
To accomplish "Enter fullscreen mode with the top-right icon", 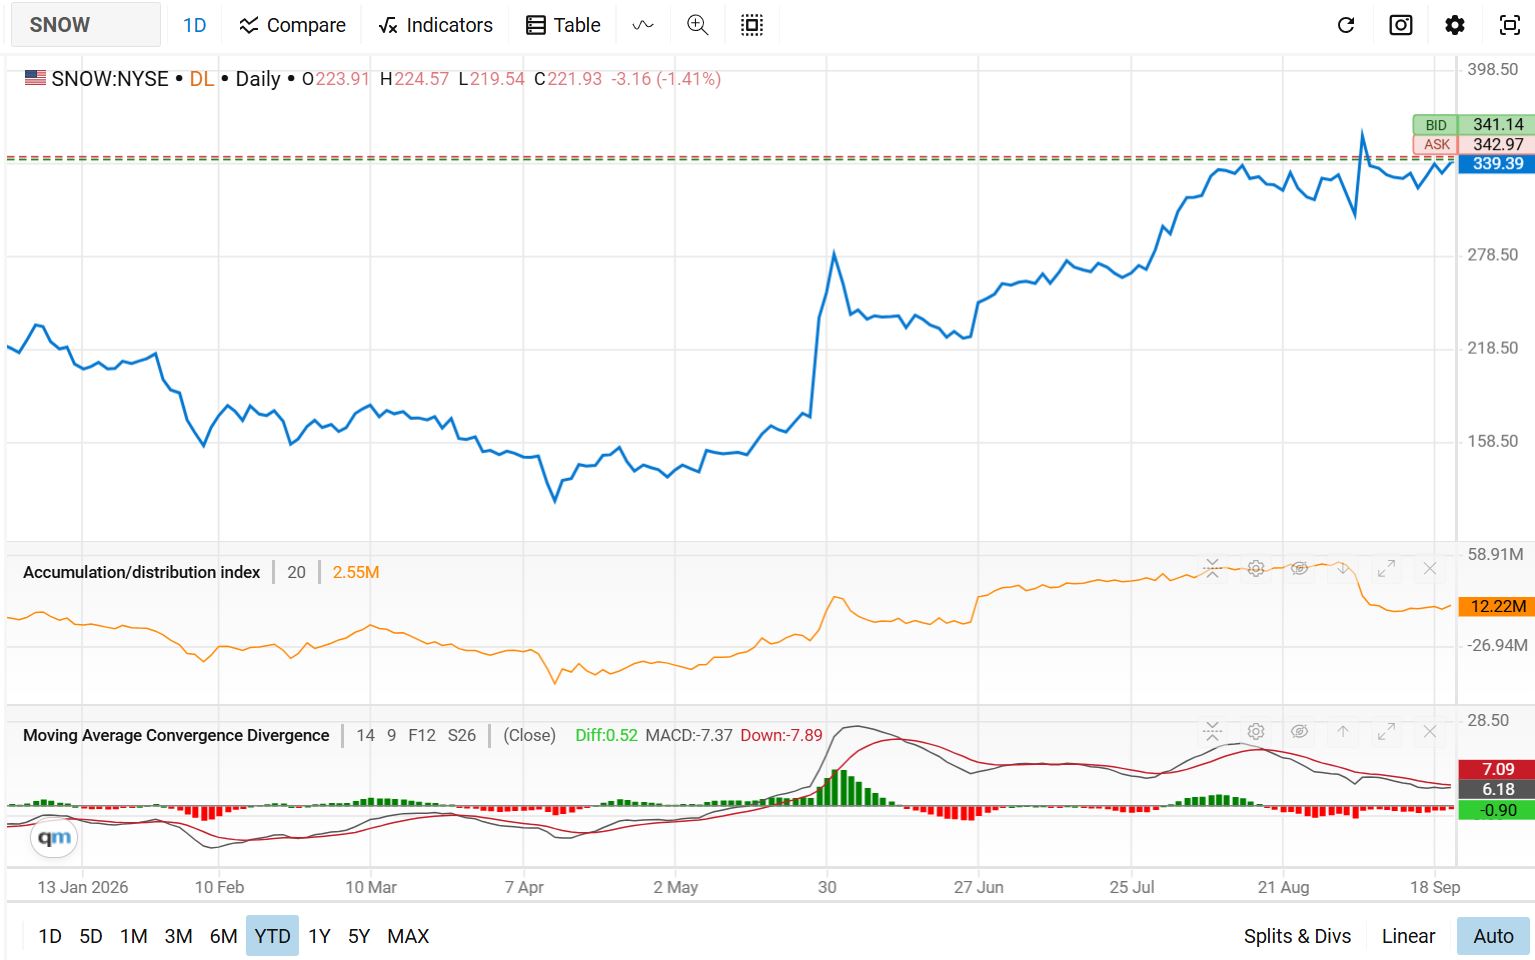I will click(x=1510, y=25).
